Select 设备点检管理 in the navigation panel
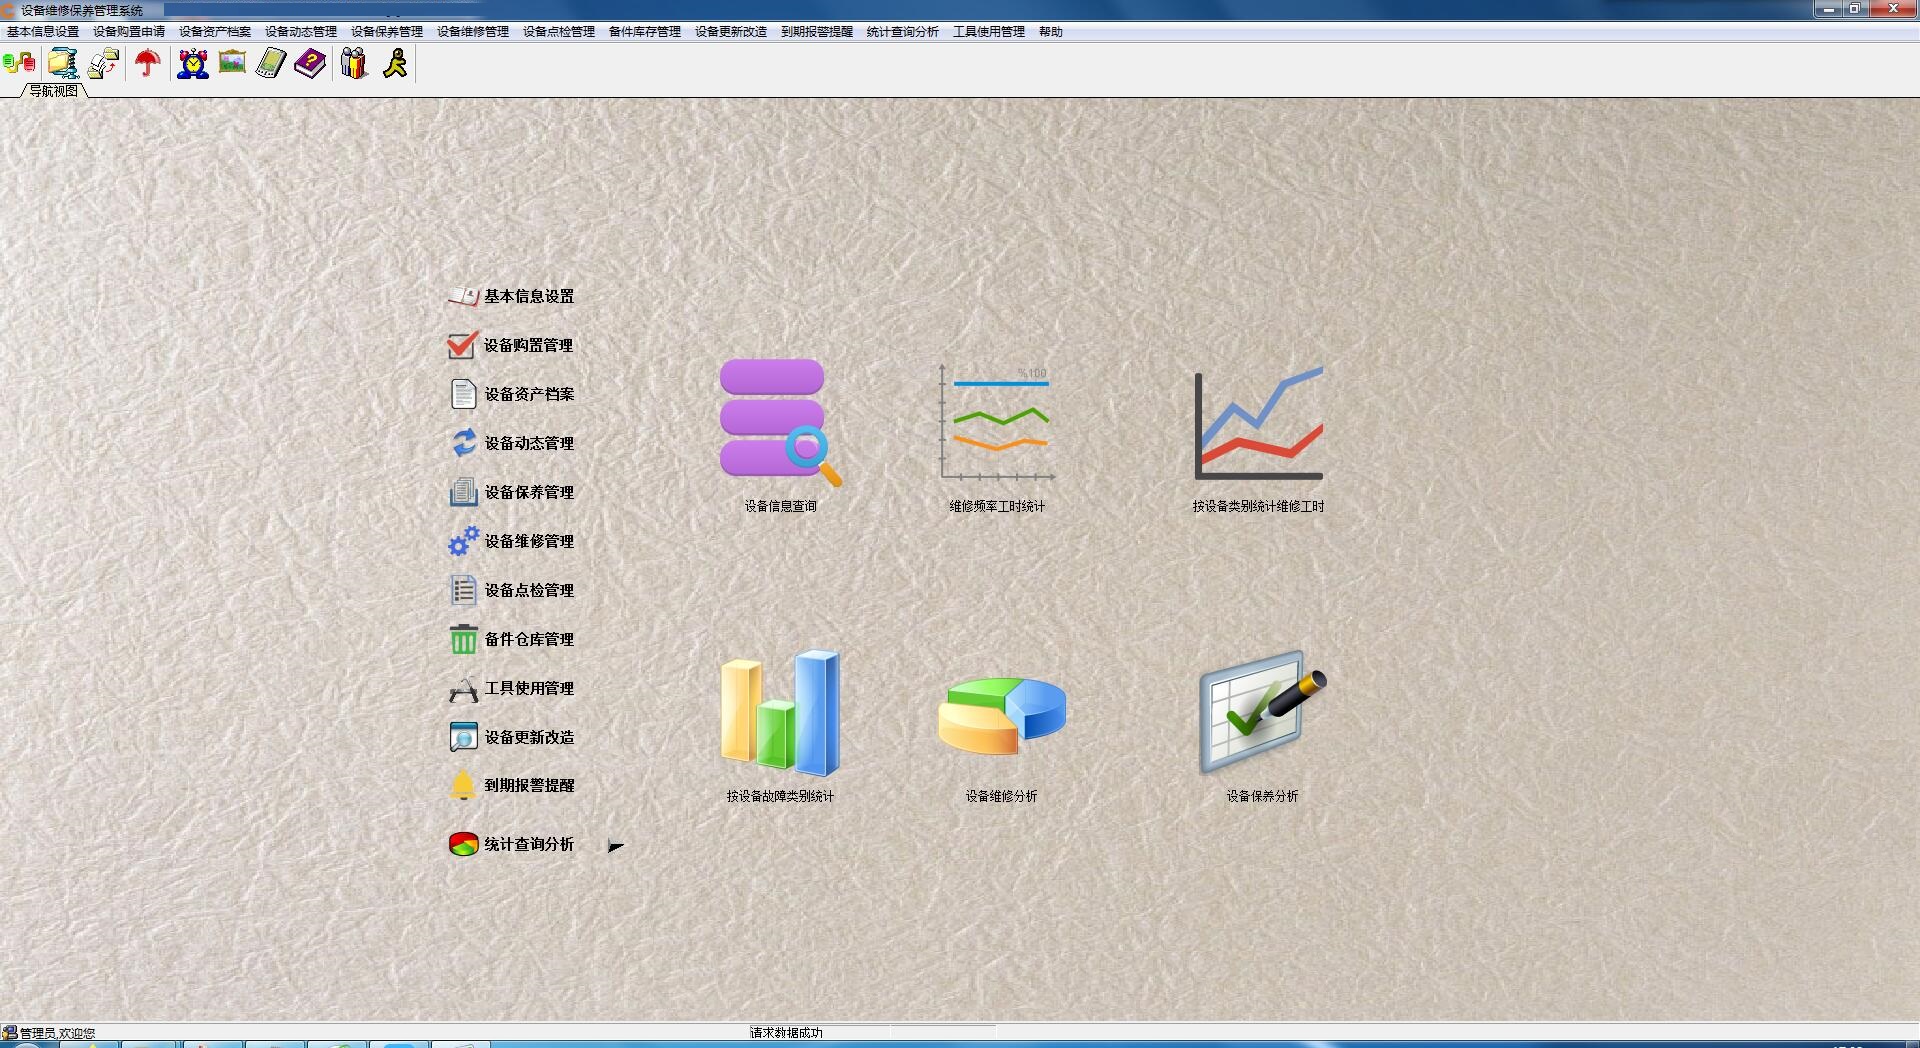 [511, 590]
